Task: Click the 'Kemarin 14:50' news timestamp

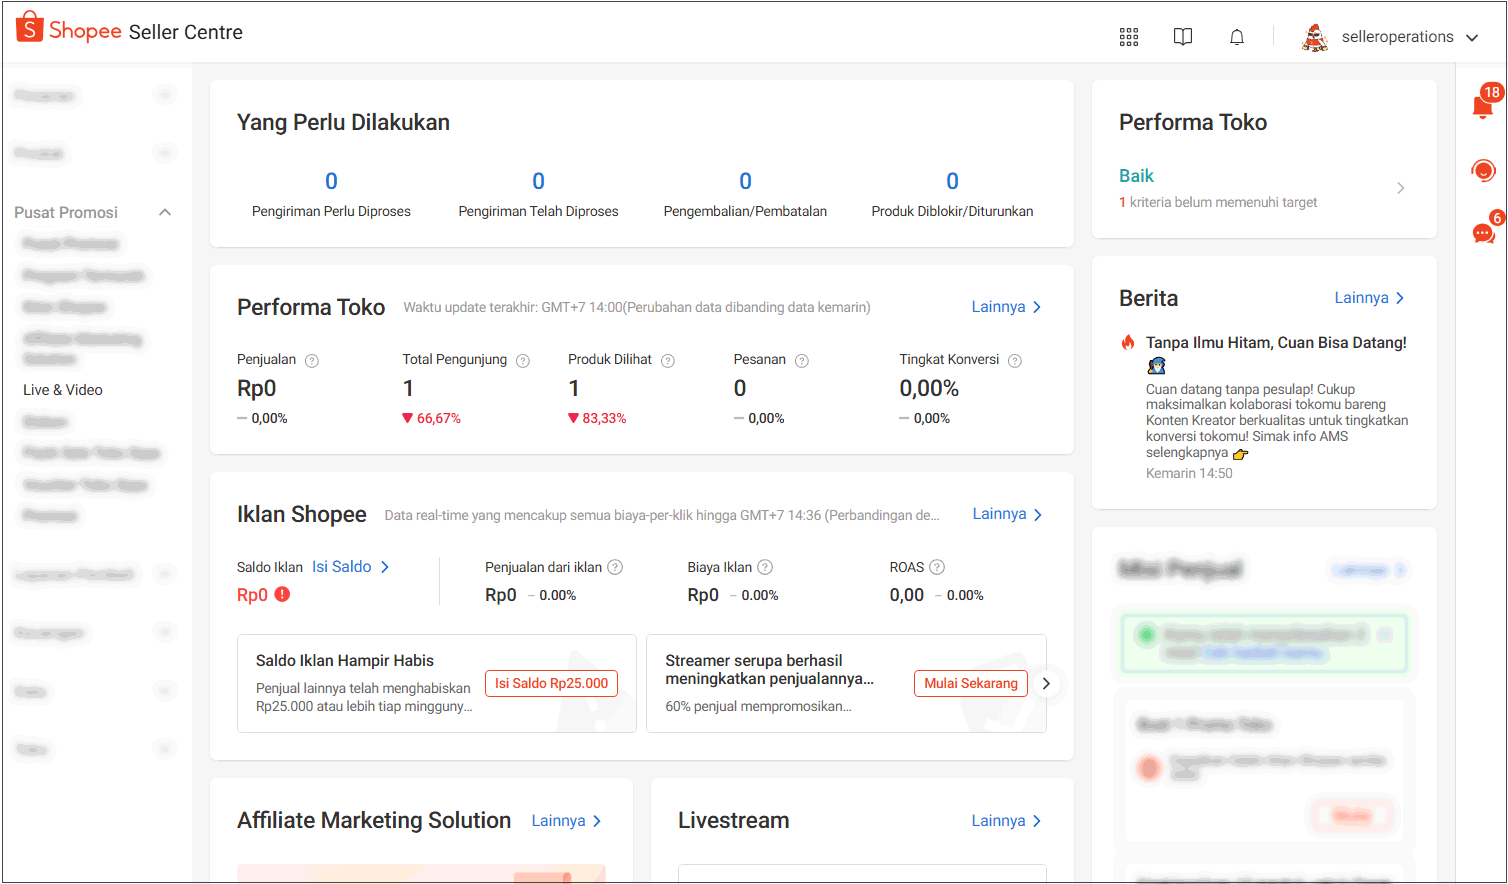Action: [x=1189, y=473]
